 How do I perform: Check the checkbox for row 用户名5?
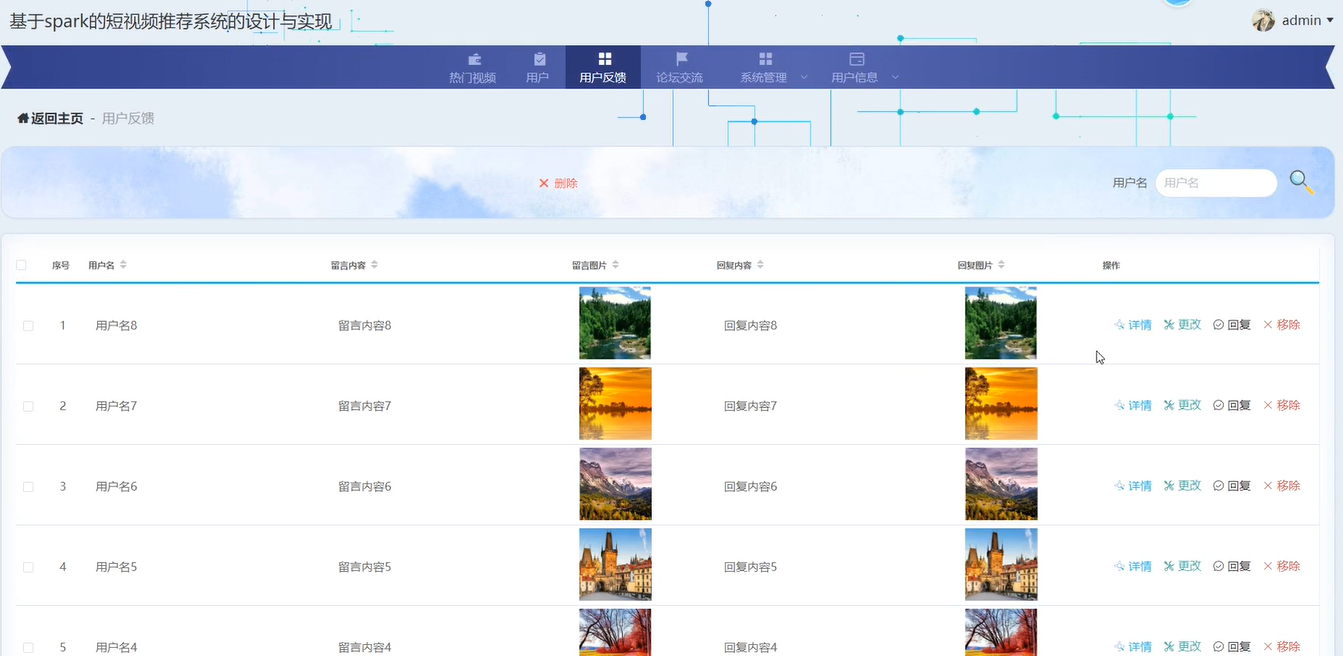(28, 567)
